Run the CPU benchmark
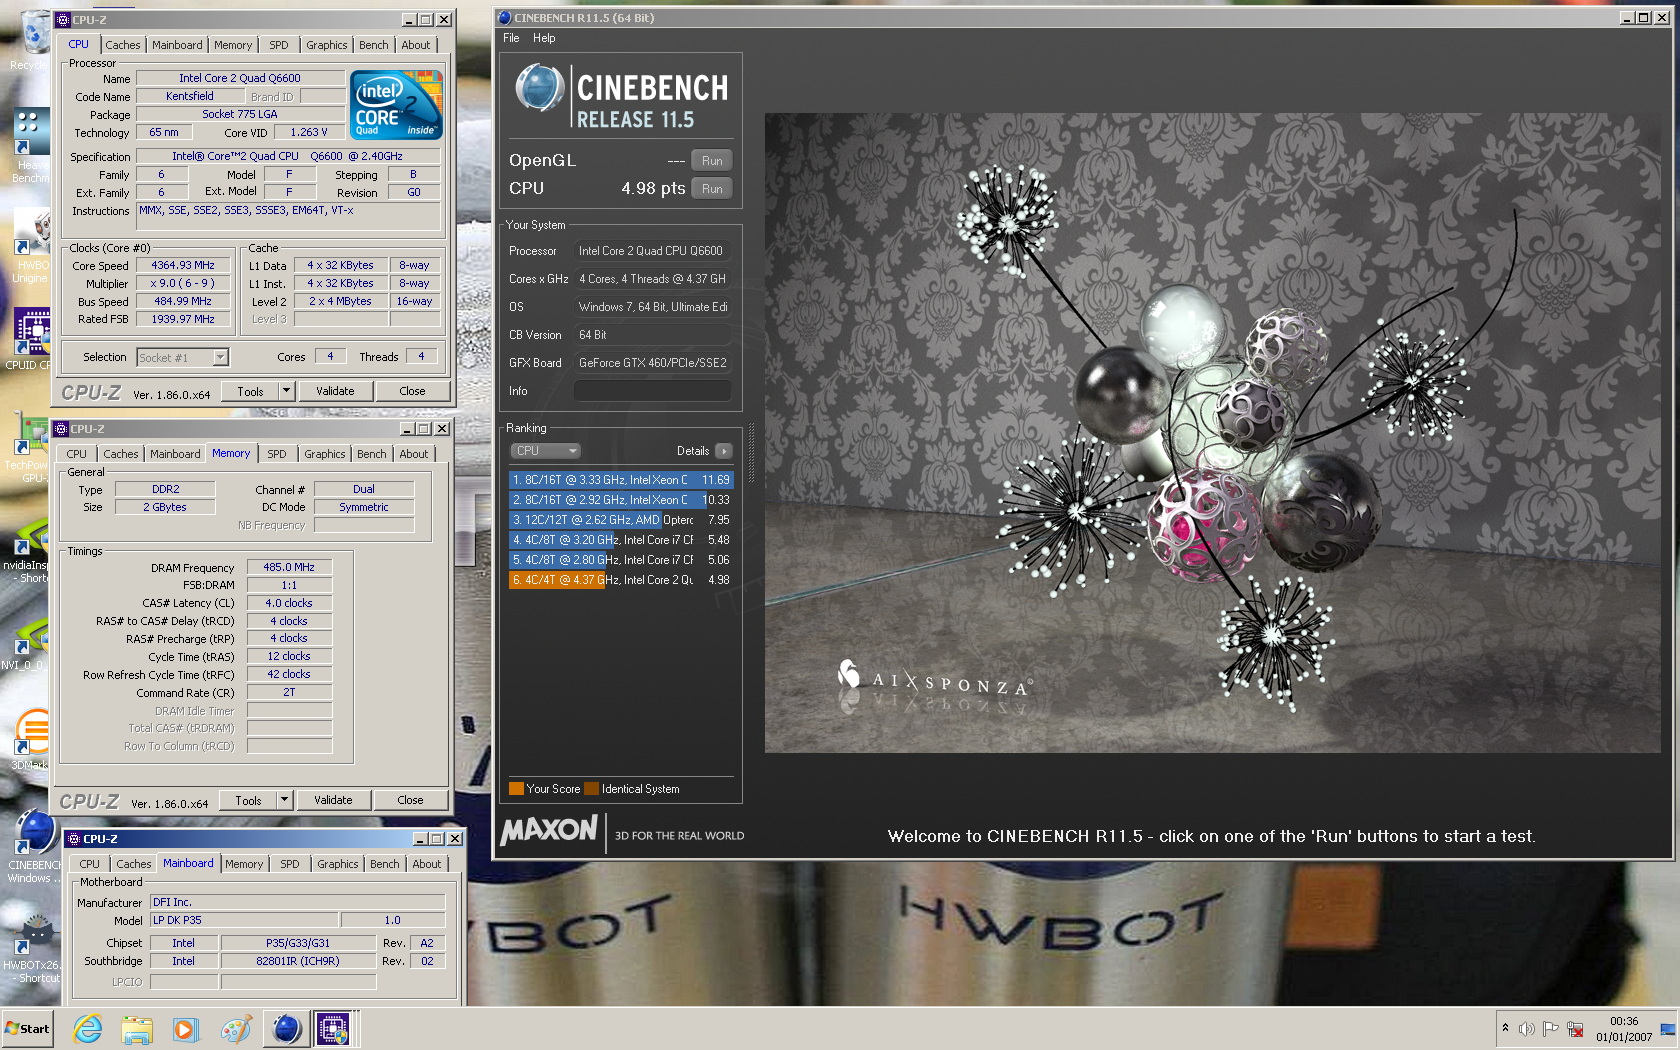1680x1050 pixels. click(712, 189)
